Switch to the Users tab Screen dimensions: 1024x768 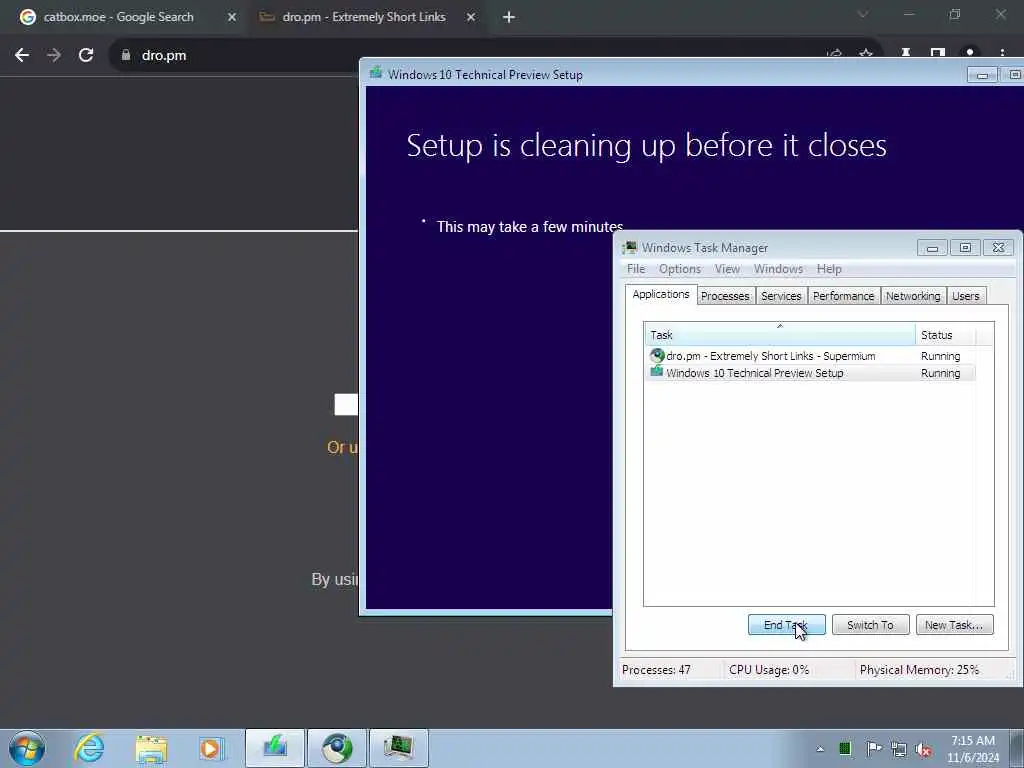pyautogui.click(x=965, y=296)
